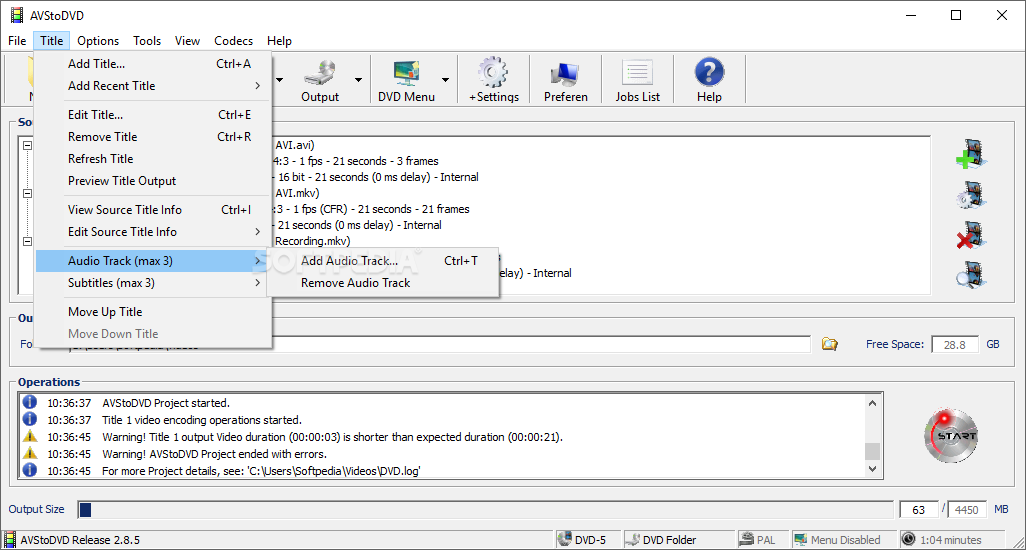The image size is (1026, 550).
Task: Click the Free Space value field 28.8
Action: coord(955,345)
